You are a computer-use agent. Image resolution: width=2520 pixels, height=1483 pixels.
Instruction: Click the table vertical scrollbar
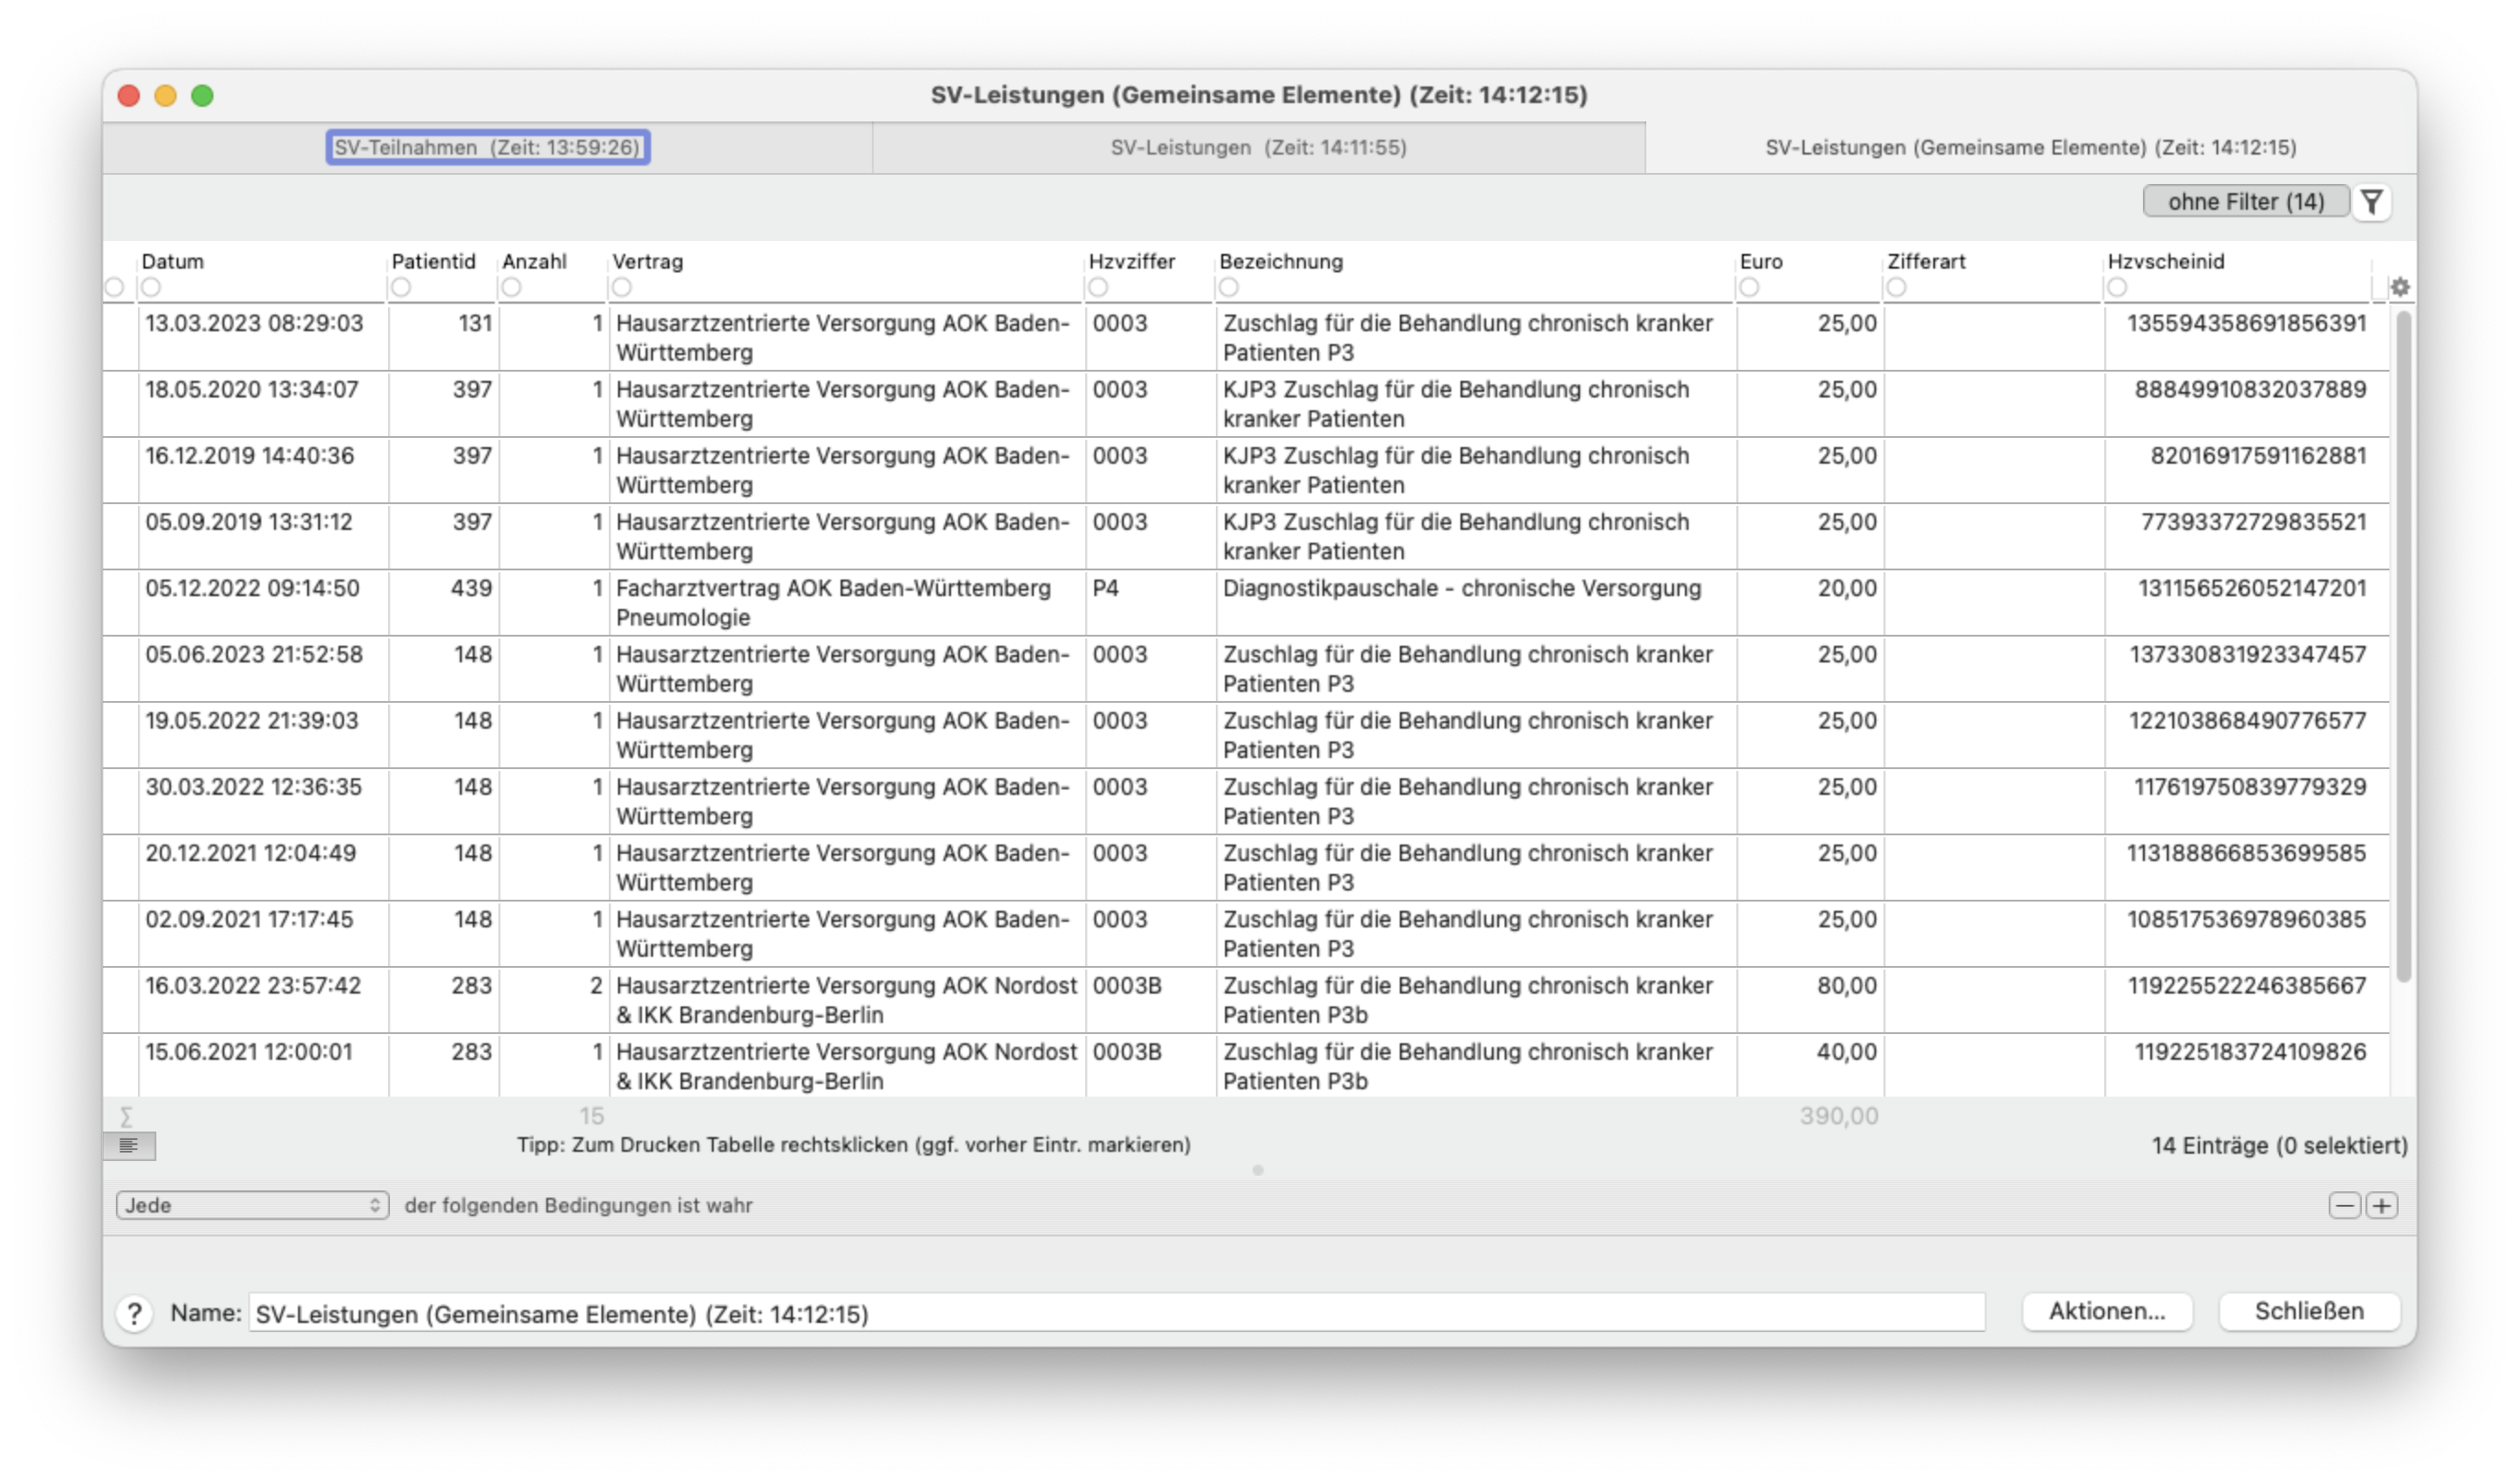tap(2404, 646)
